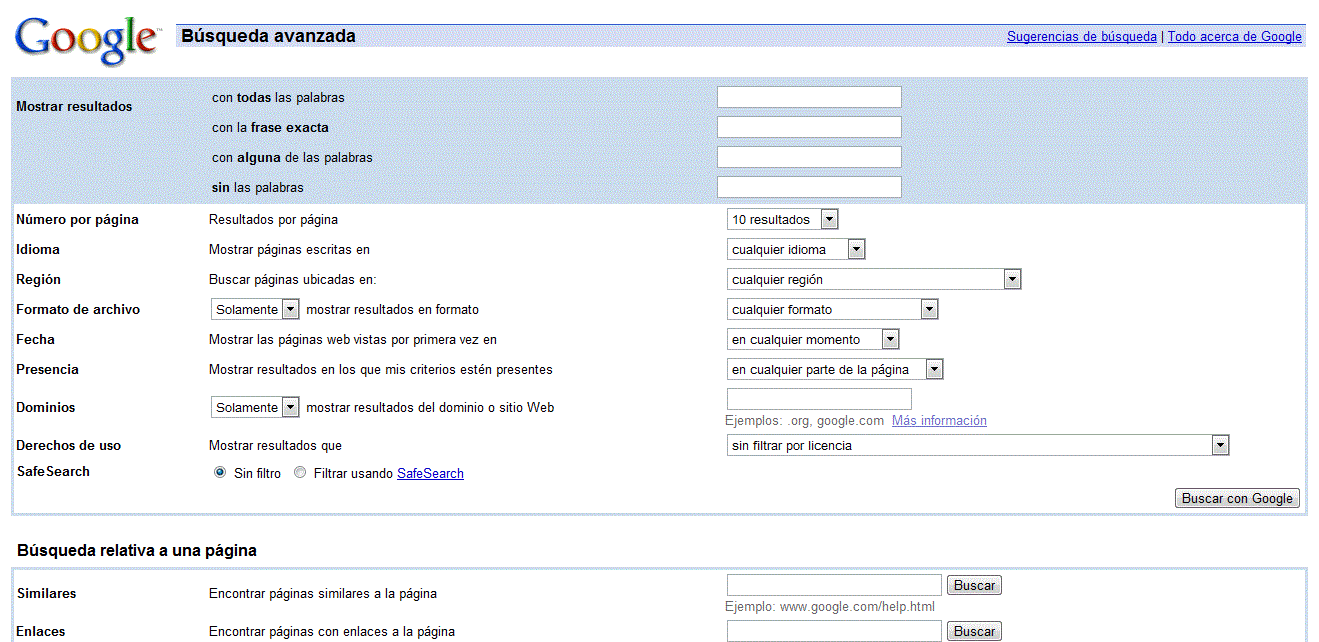1319x642 pixels.
Task: Expand the 'cualquier formato' file format dropdown
Action: [x=833, y=309]
